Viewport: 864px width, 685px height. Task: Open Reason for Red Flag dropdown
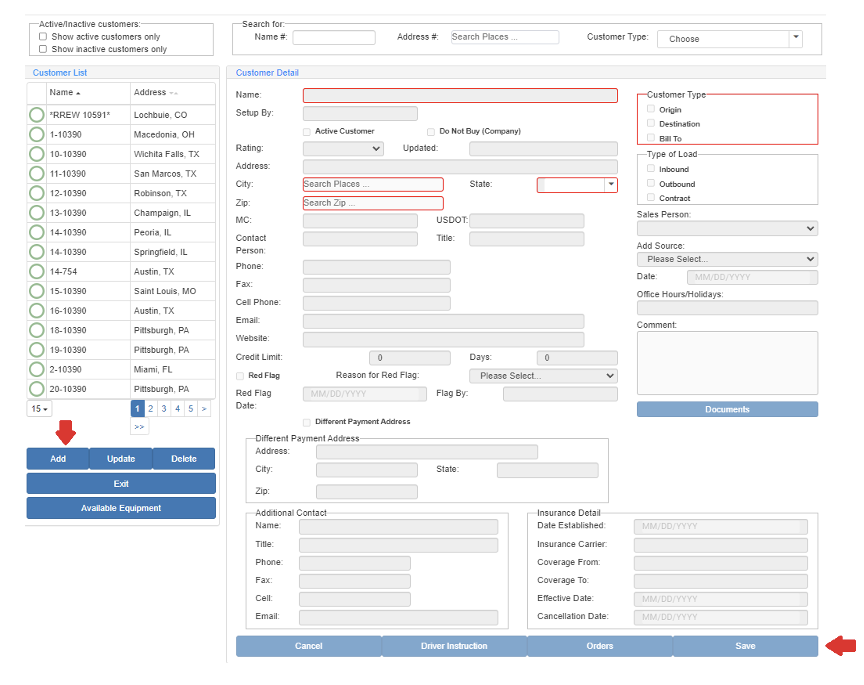tap(543, 376)
